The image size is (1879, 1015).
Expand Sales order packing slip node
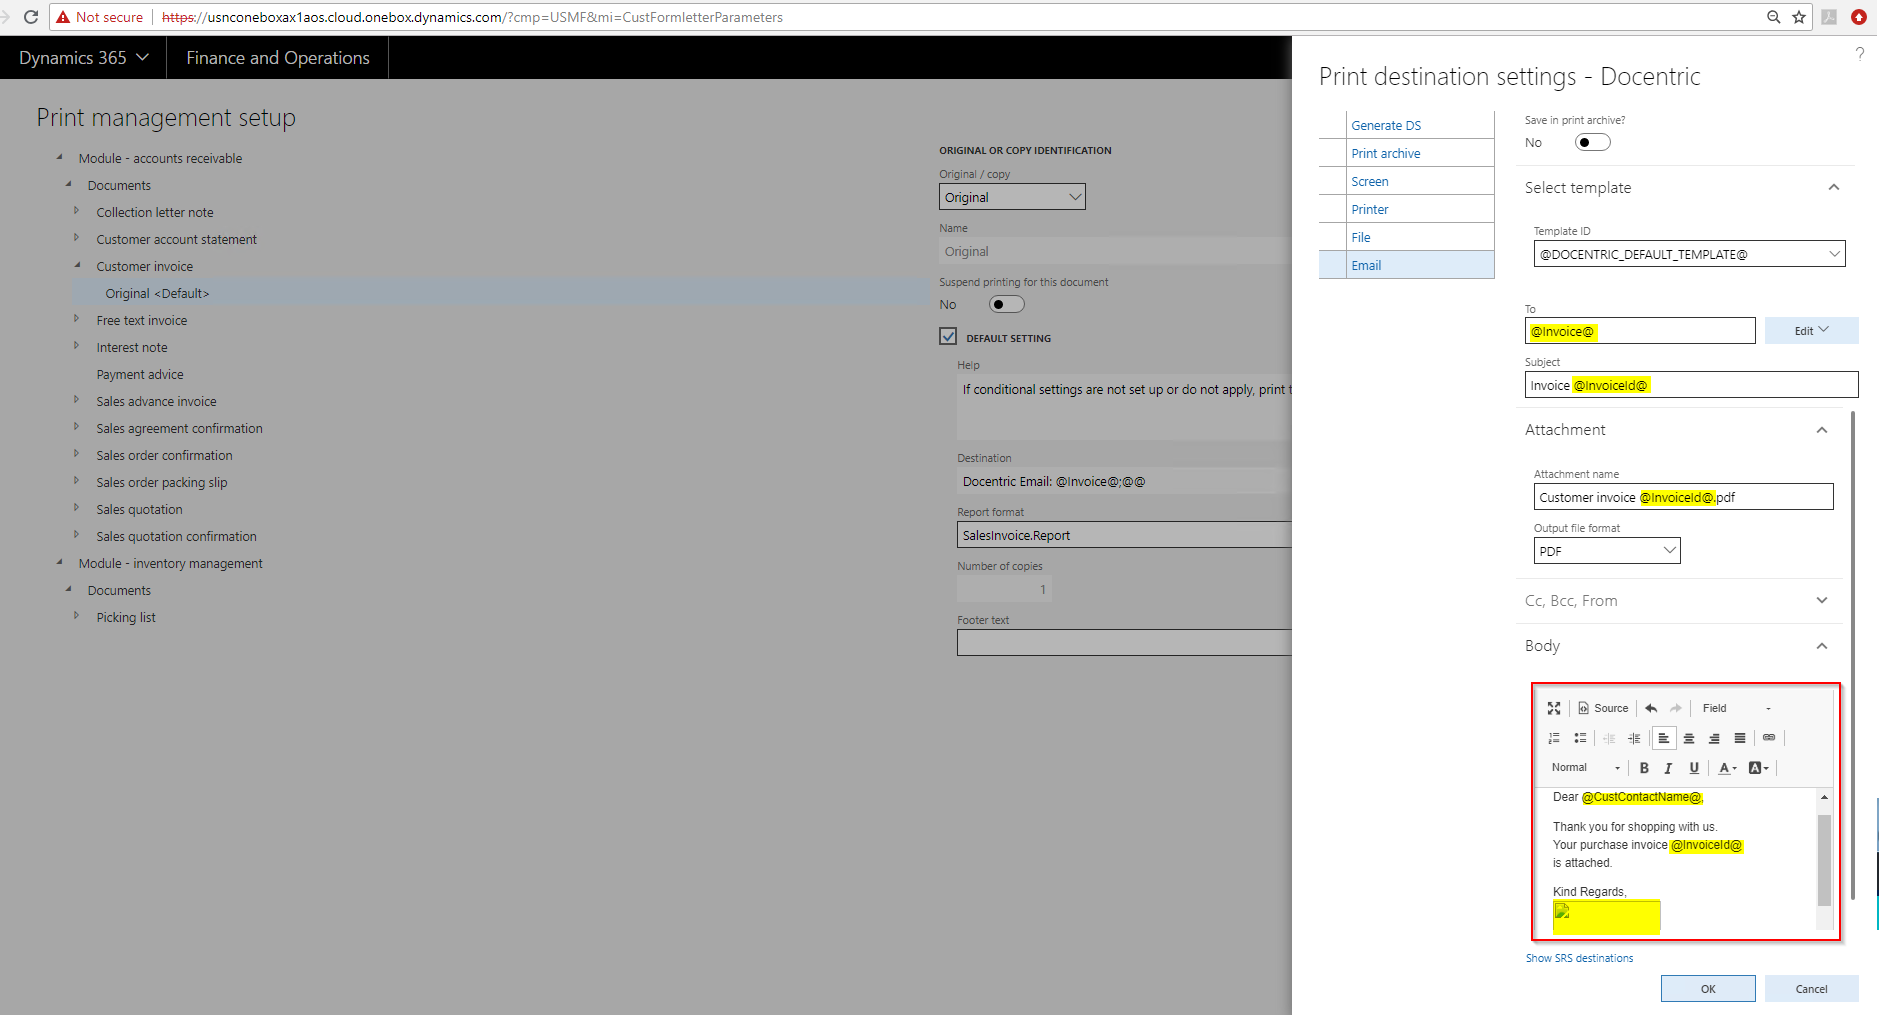click(76, 481)
